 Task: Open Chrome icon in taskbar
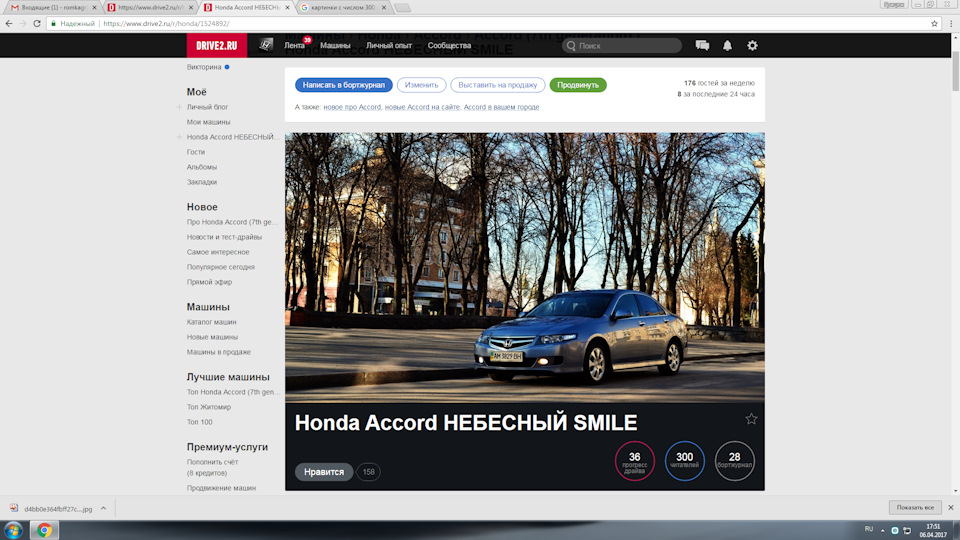tap(44, 530)
